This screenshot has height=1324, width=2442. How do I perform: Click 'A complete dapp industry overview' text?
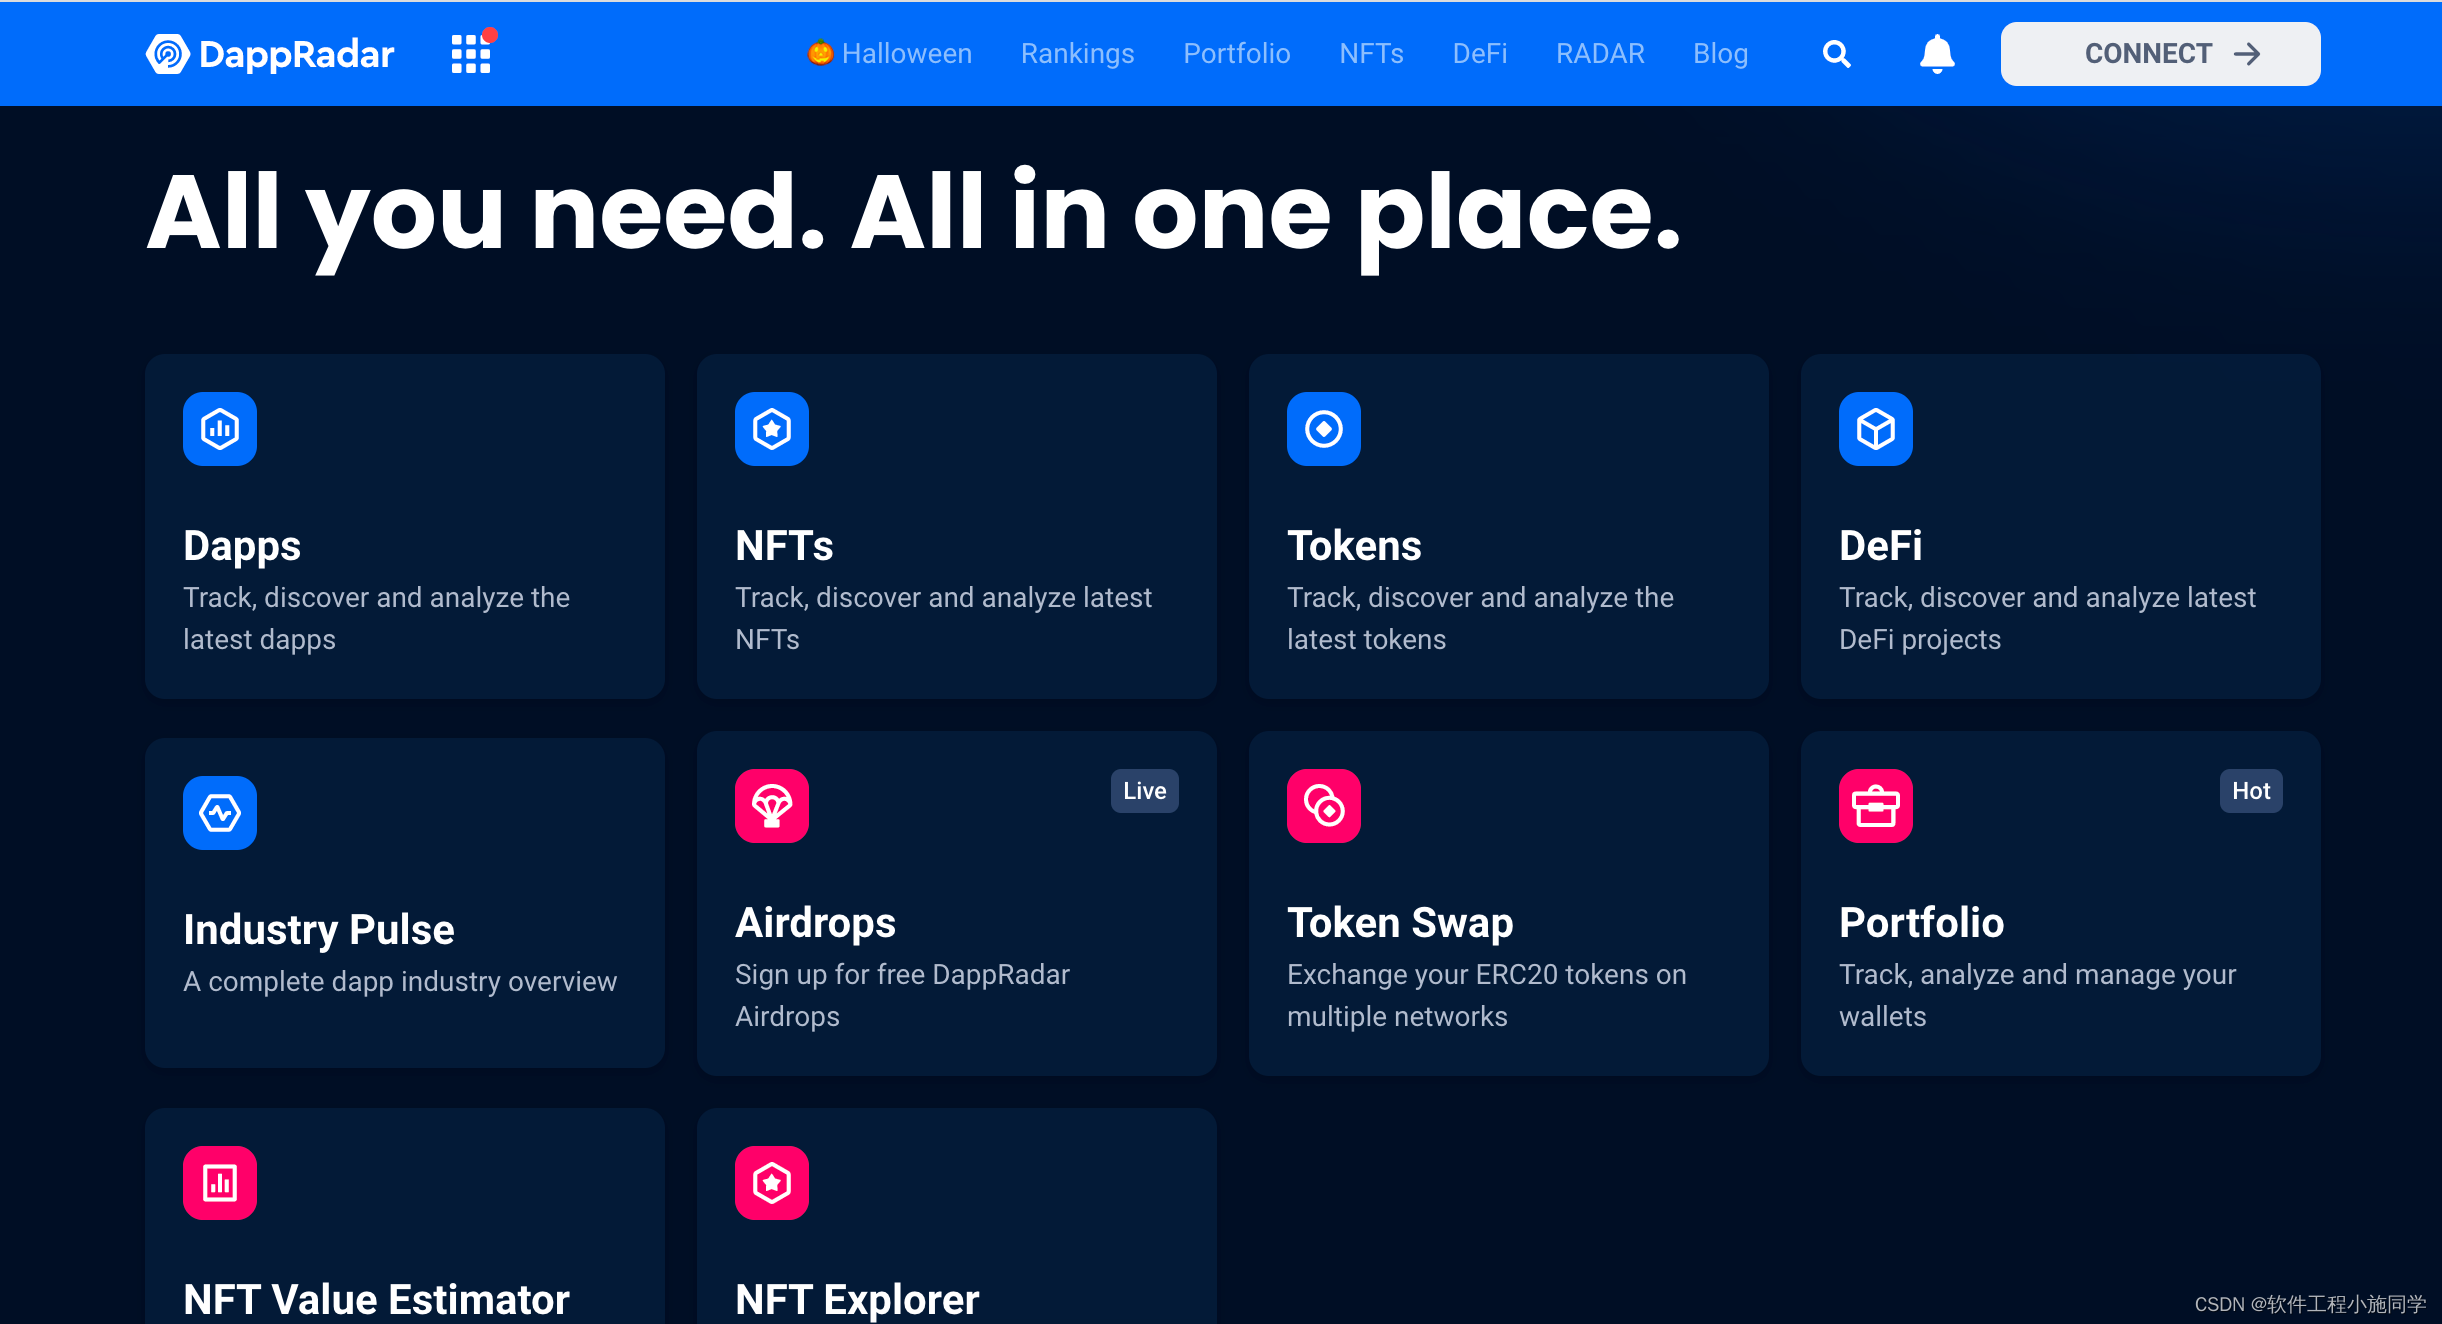pos(400,982)
